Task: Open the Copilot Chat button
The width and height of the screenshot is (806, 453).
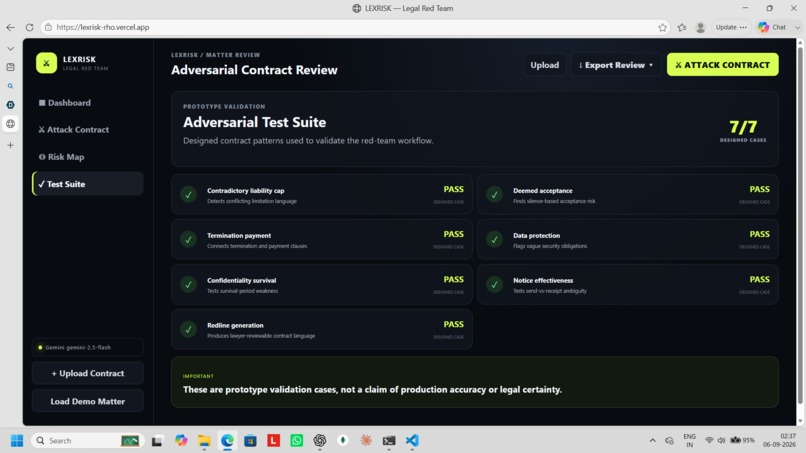Action: point(772,27)
